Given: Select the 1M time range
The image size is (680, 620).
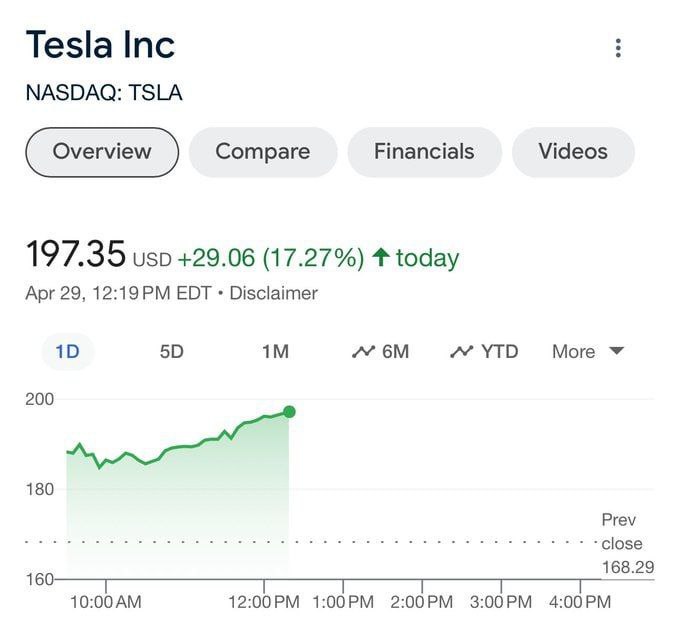Looking at the screenshot, I should click(x=275, y=352).
